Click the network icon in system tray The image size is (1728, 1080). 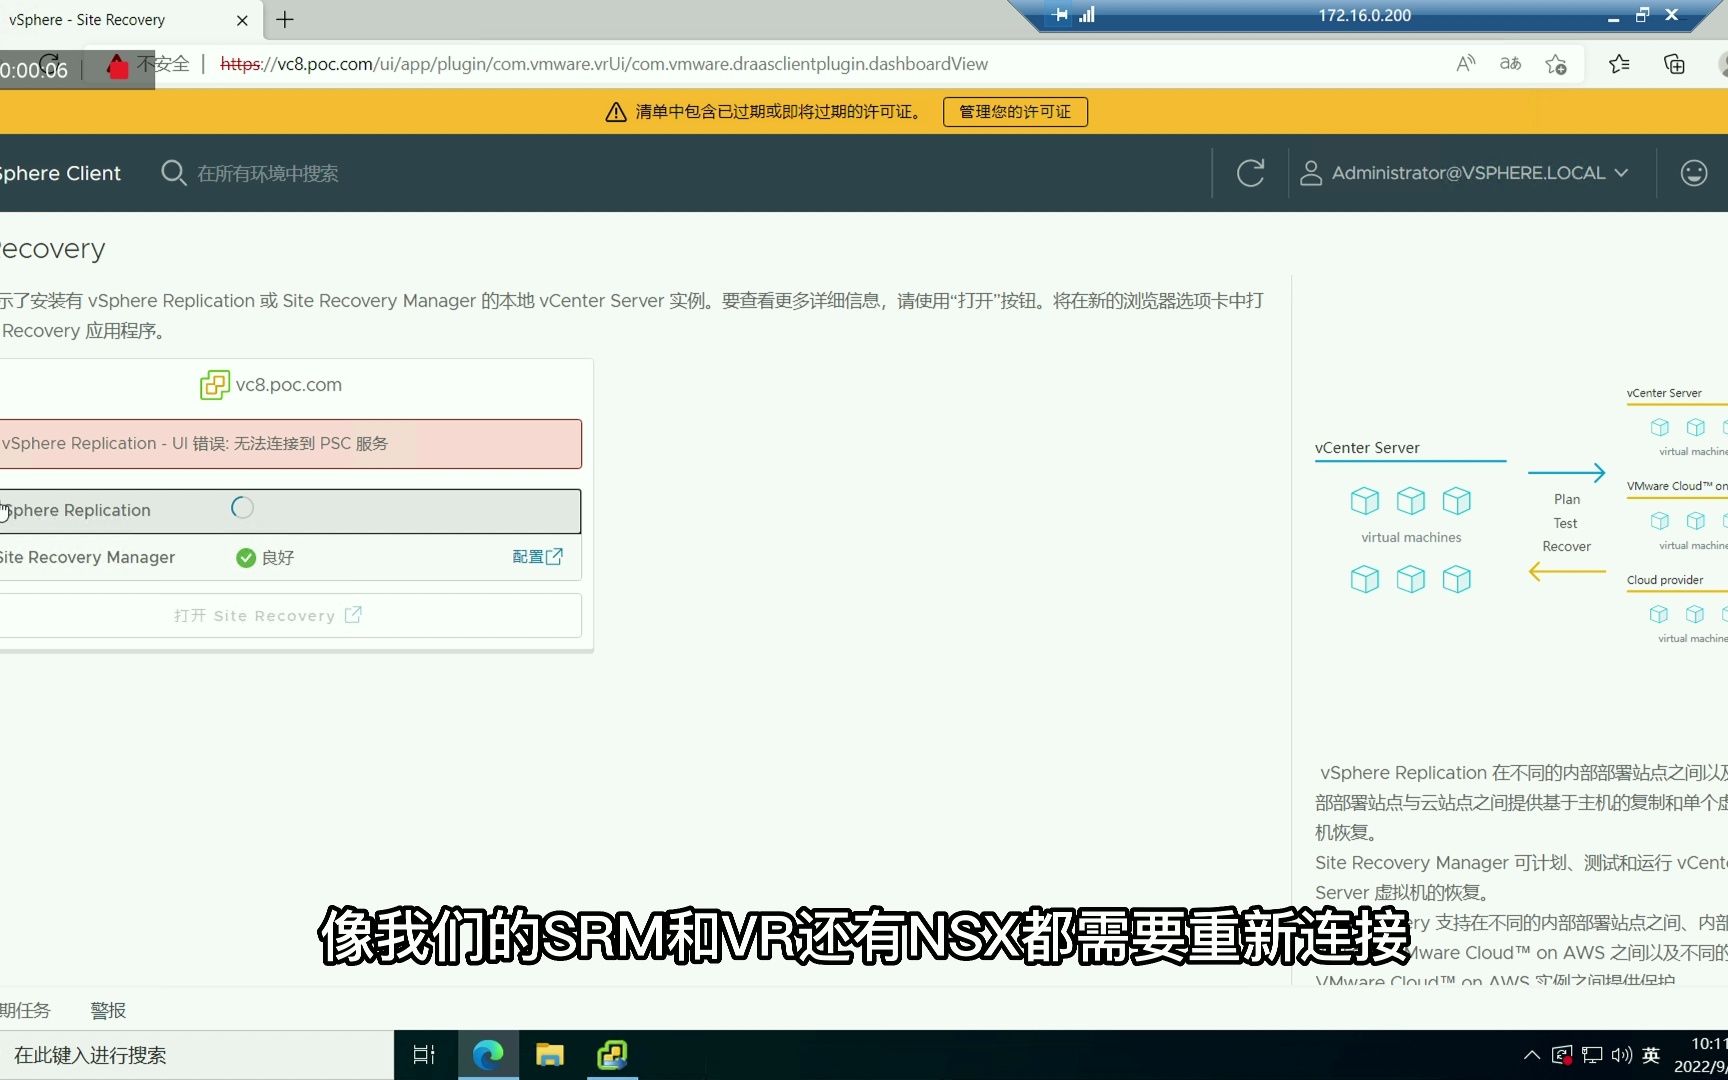coord(1592,1055)
